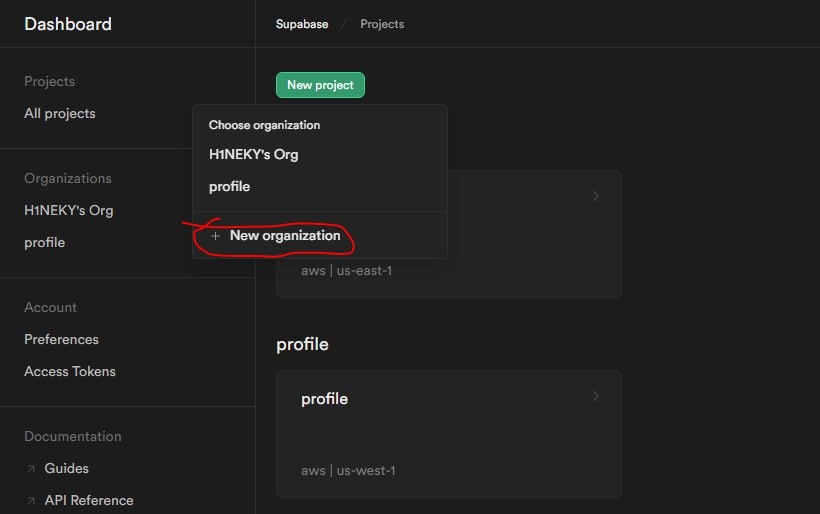820x514 pixels.
Task: Click the external-link arrow icon next to API Reference
Action: pos(30,500)
